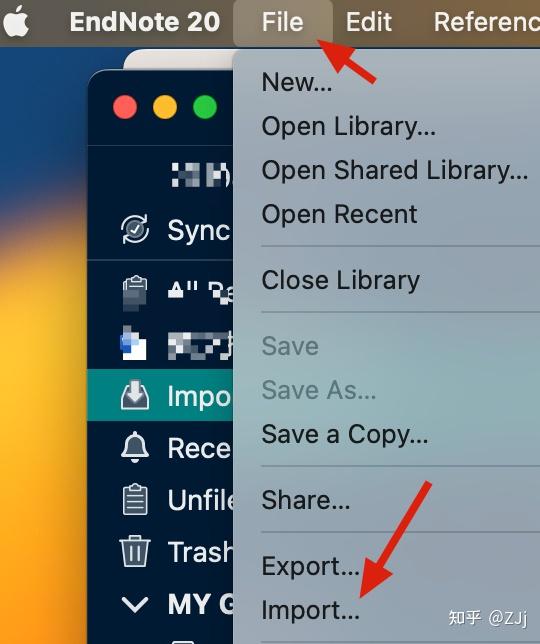Open the Apple menu logo
The width and height of the screenshot is (540, 644).
pyautogui.click(x=16, y=21)
